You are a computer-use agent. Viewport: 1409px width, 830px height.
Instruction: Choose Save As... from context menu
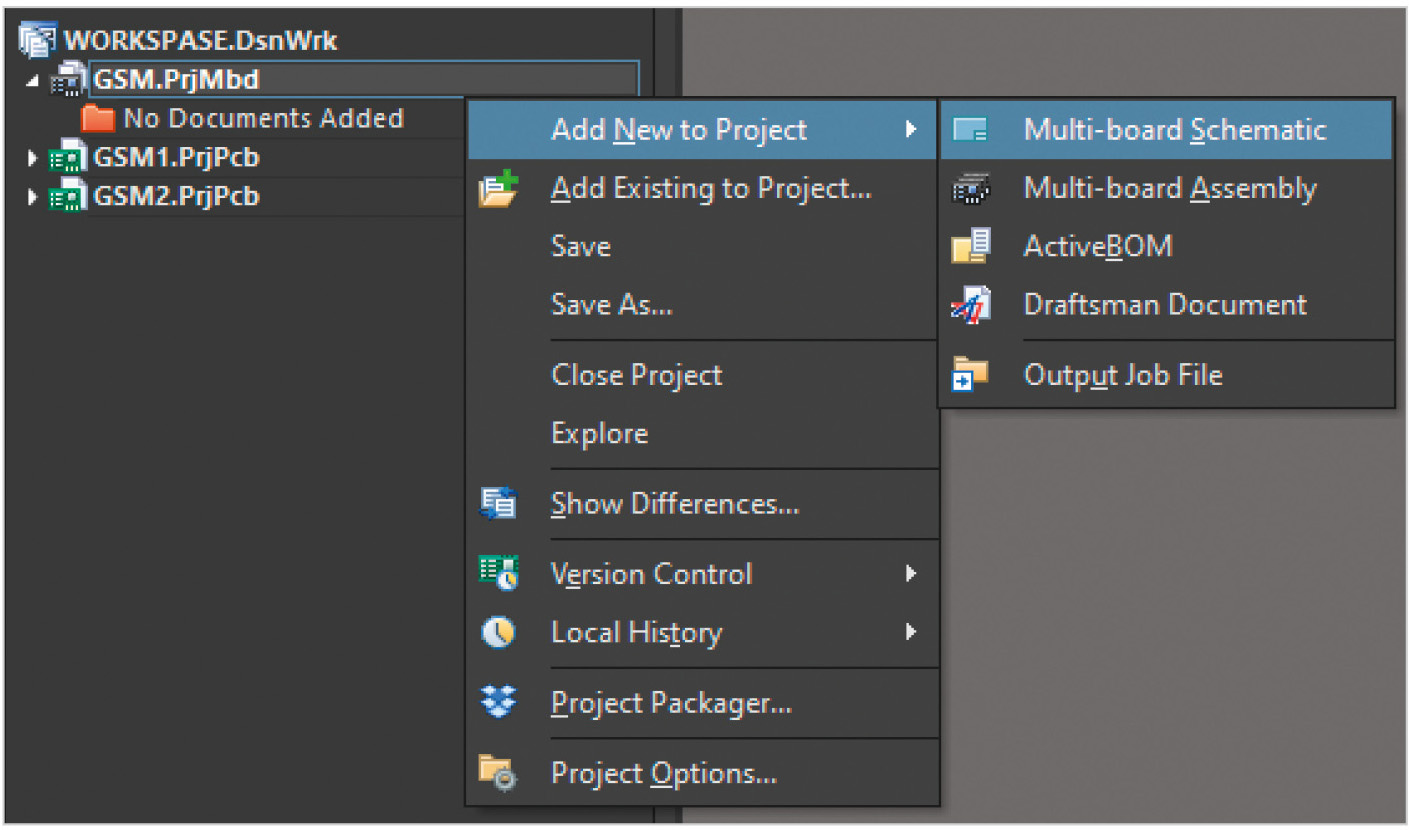[611, 304]
